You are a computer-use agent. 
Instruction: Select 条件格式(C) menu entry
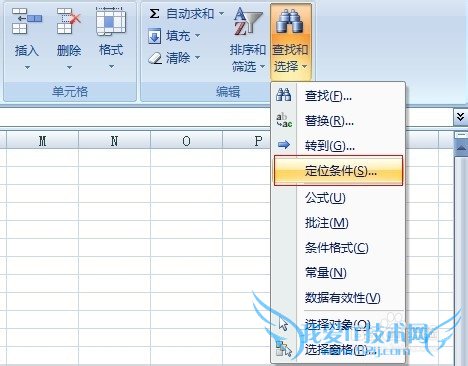click(x=339, y=247)
